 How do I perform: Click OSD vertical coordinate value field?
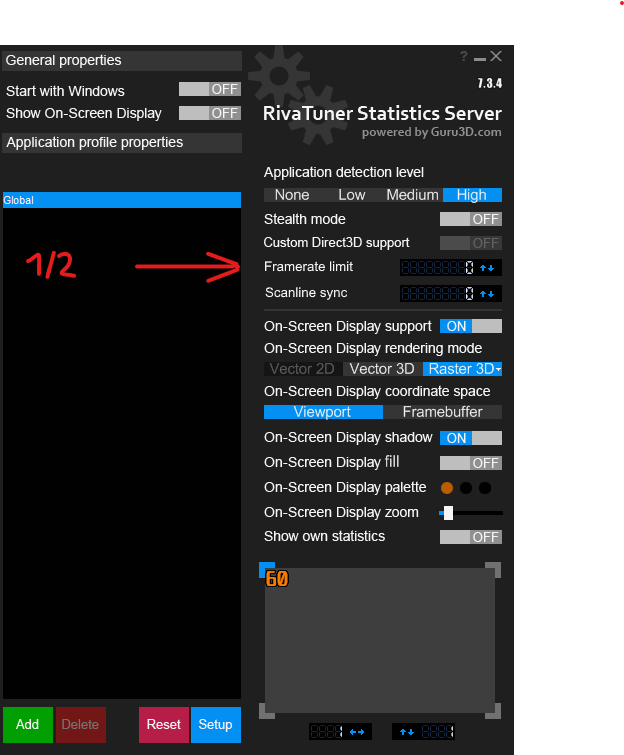pos(437,732)
